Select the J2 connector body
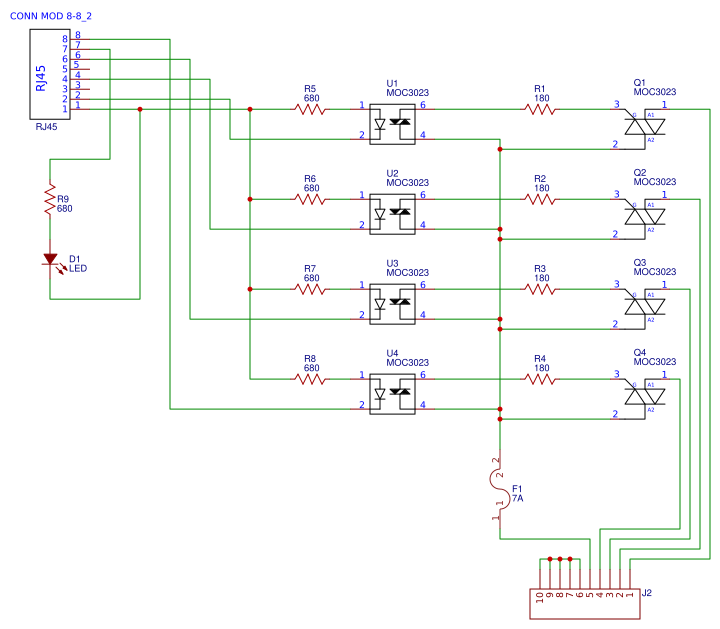The height and width of the screenshot is (629, 720). tap(585, 604)
